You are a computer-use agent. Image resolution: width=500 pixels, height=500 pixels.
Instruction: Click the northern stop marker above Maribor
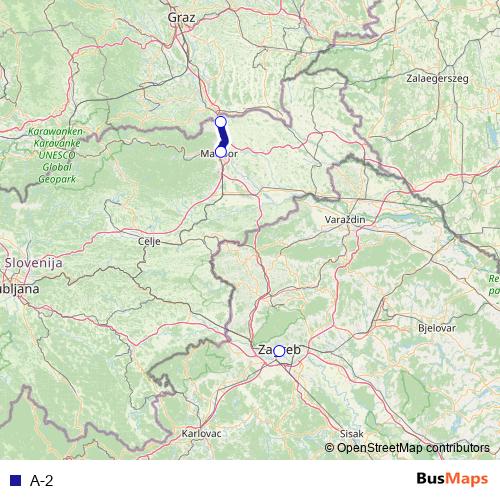coord(221,122)
